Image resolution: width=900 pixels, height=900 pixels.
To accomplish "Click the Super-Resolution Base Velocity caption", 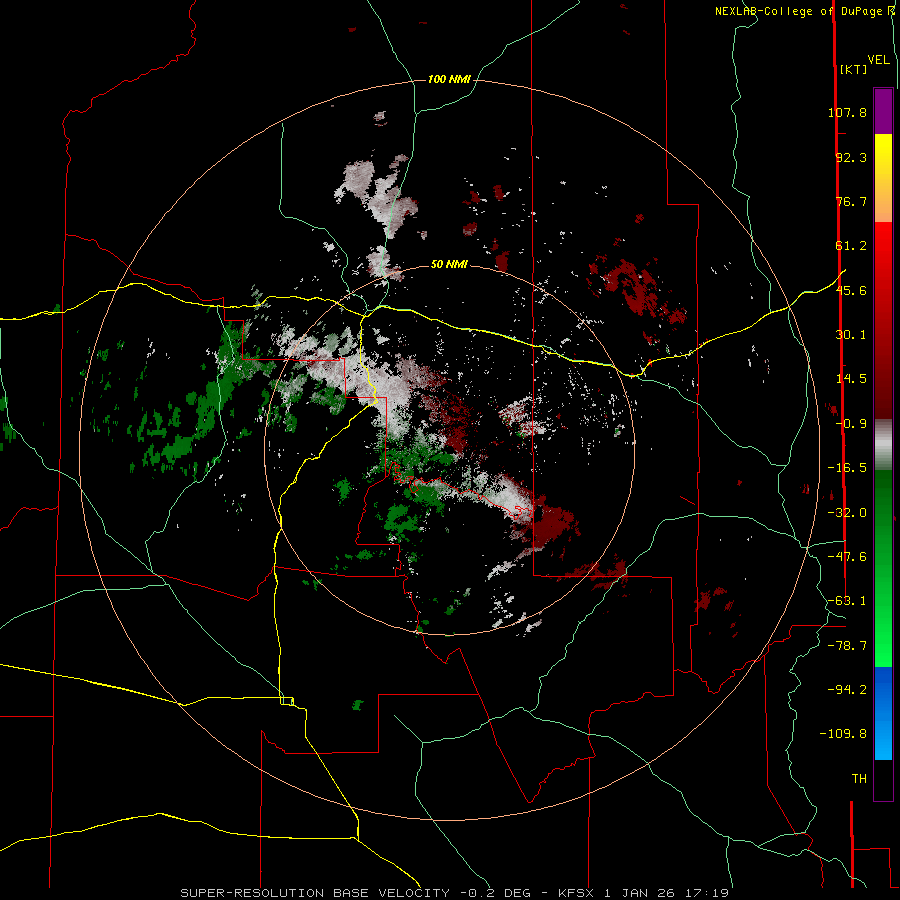I will pyautogui.click(x=455, y=893).
